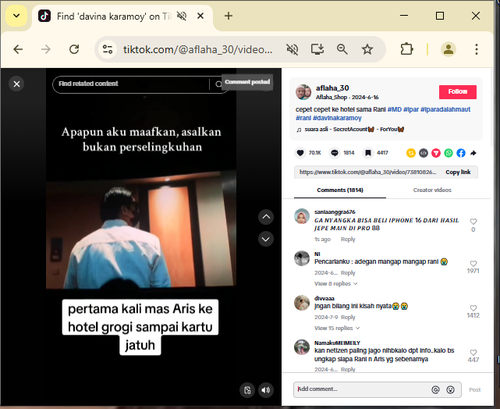
Task: Toggle site sound muted icon in address bar
Action: pos(292,49)
